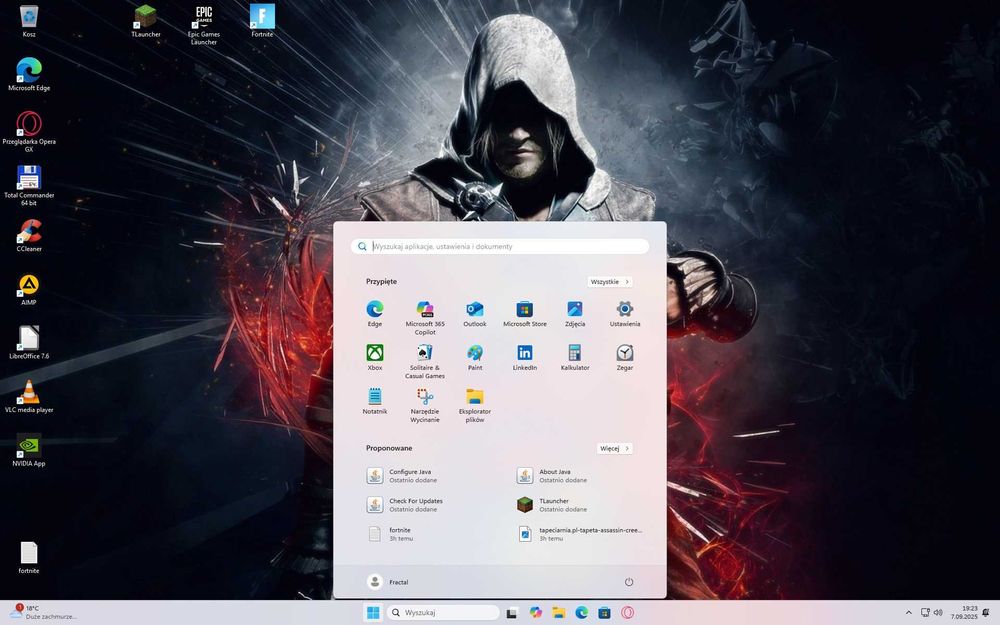Select LibreOffice 7.6 desktop icon
1000x625 pixels.
(29, 342)
